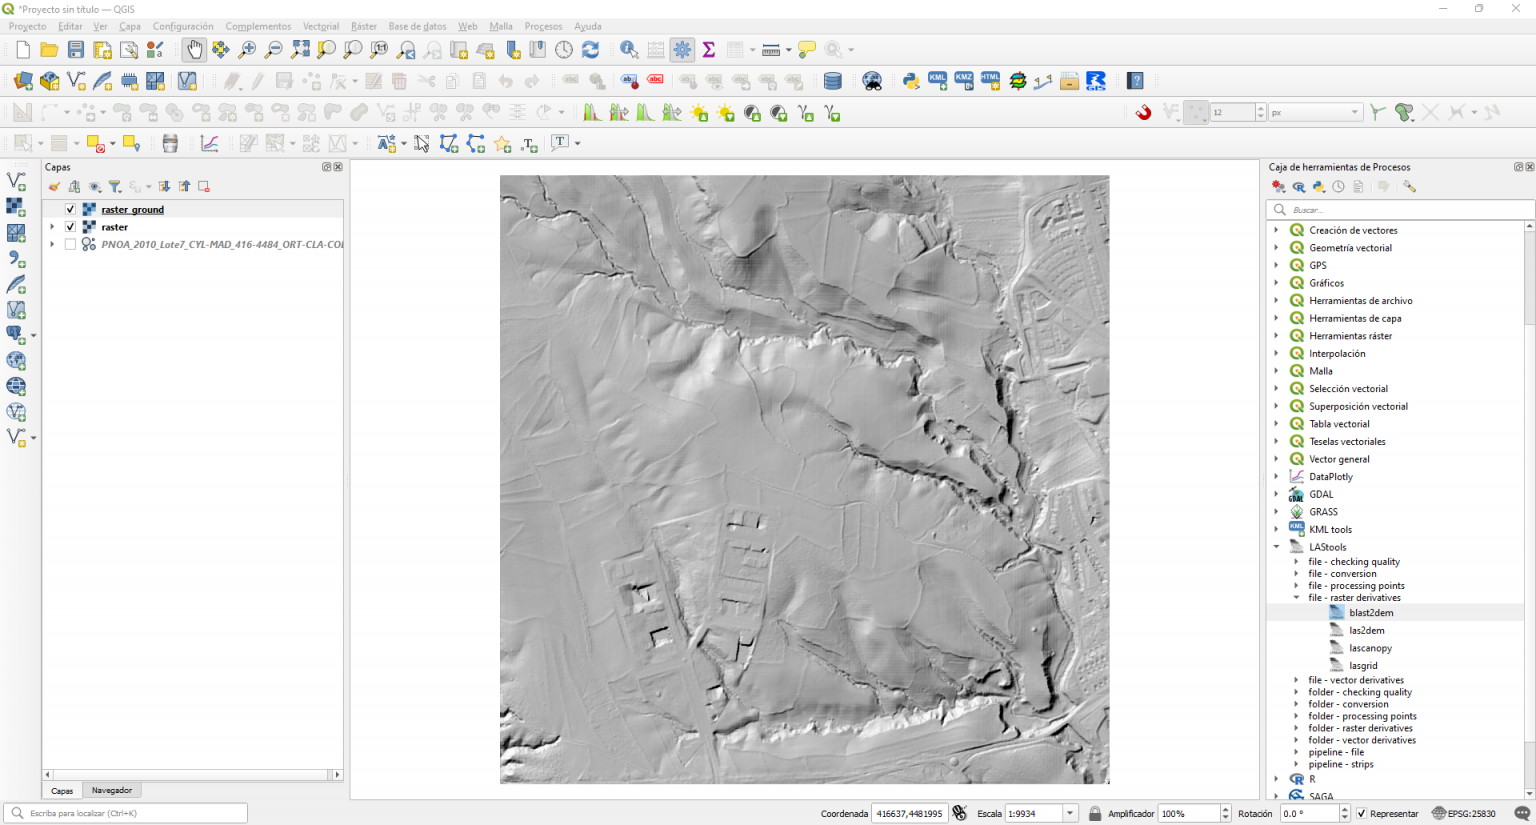Collapse the LAStools group in toolbox
Image resolution: width=1536 pixels, height=825 pixels.
click(1277, 547)
